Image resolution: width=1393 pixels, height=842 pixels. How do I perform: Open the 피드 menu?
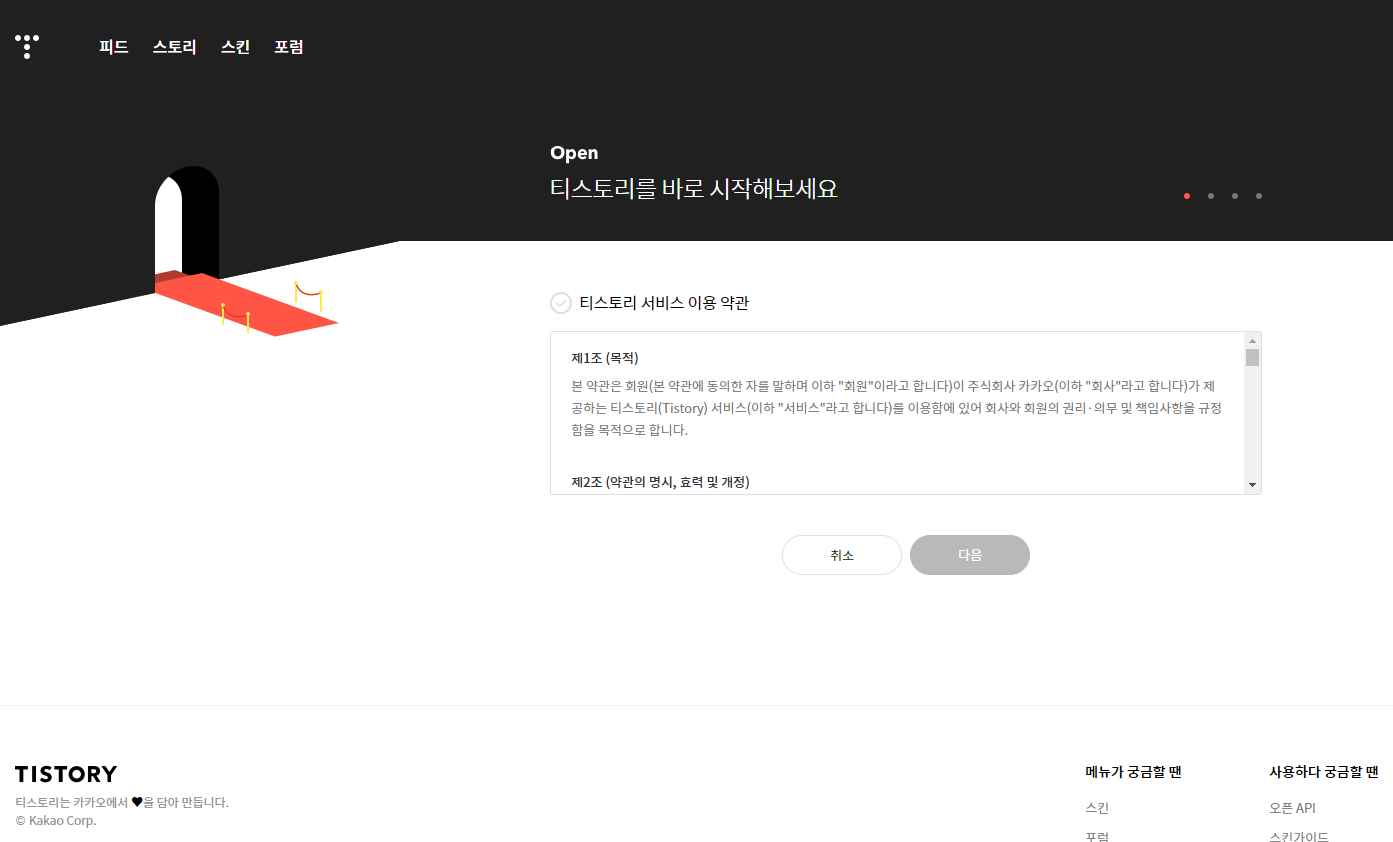pos(114,47)
